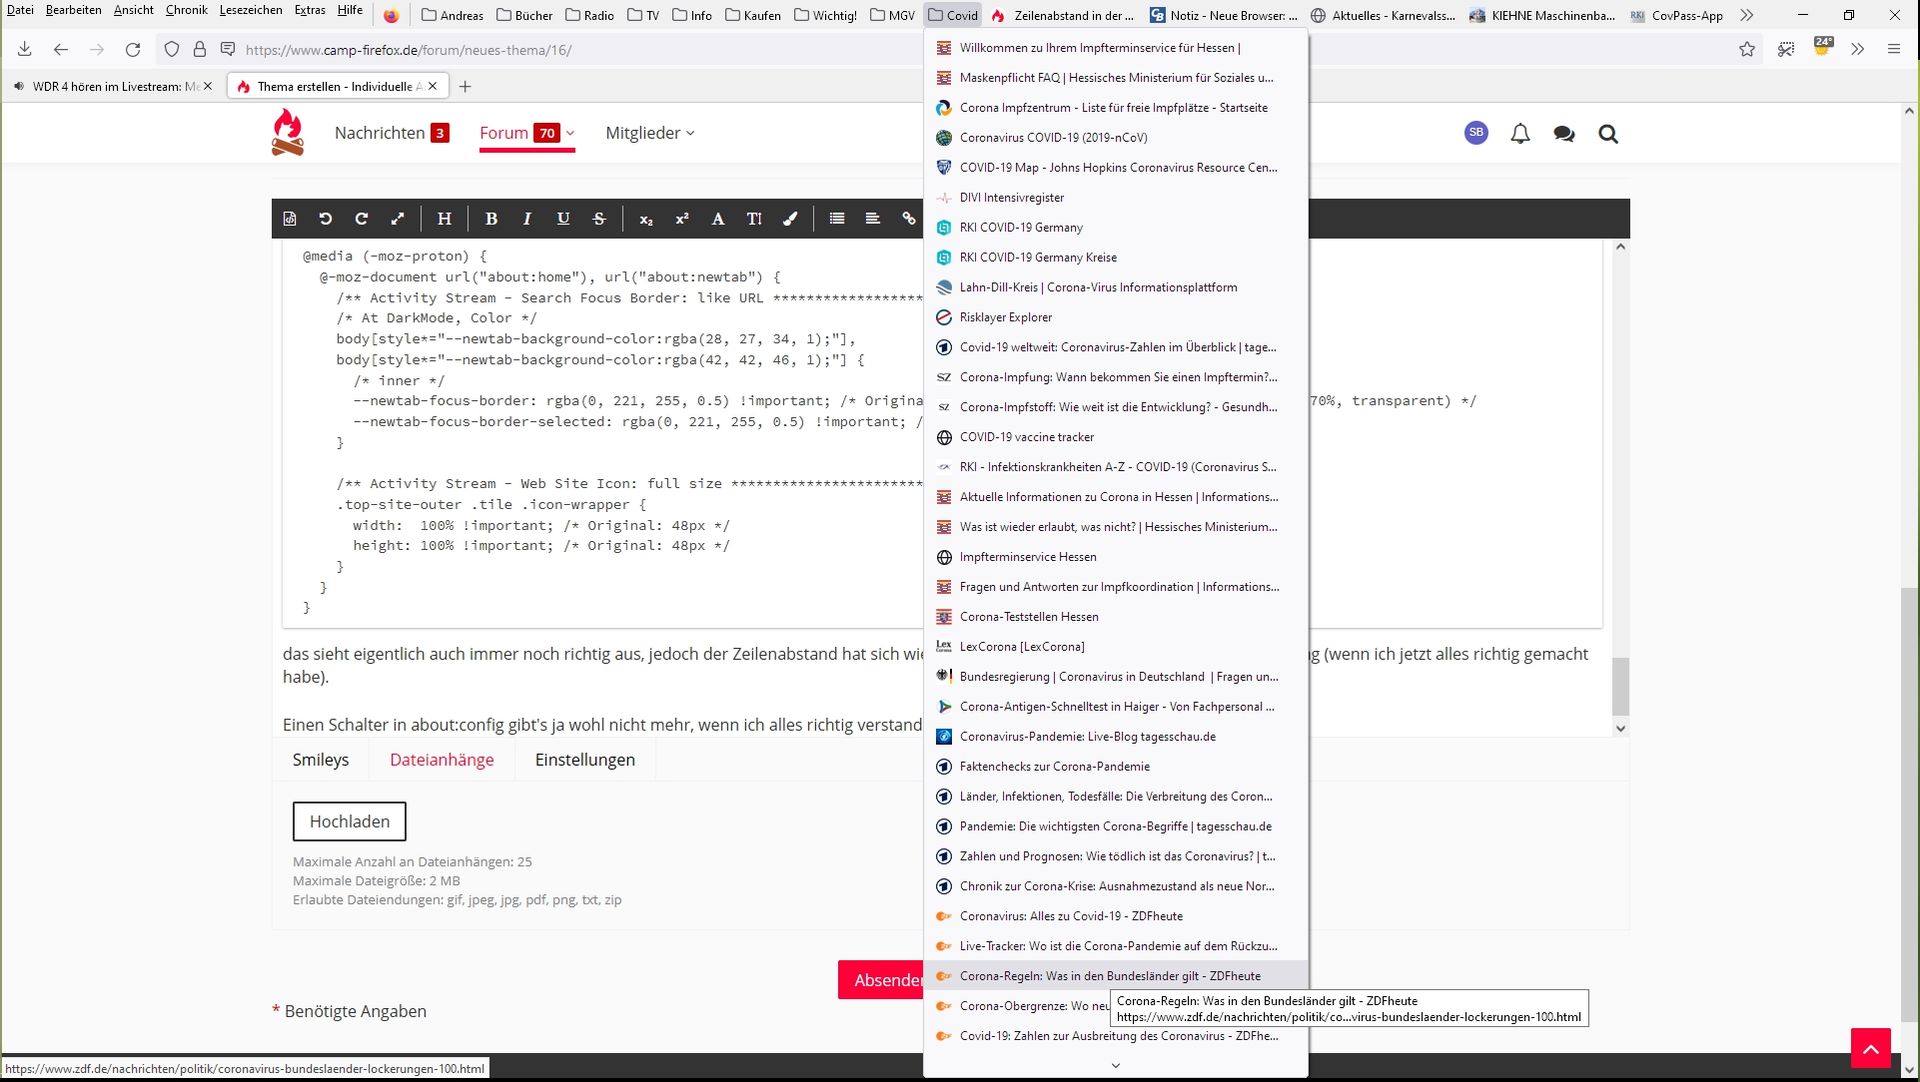
Task: Toggle editor source code view
Action: coord(290,219)
